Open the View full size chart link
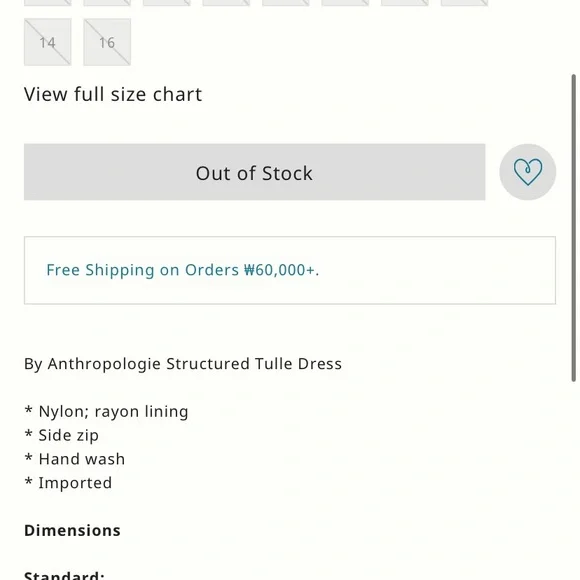The height and width of the screenshot is (580, 580). [113, 94]
